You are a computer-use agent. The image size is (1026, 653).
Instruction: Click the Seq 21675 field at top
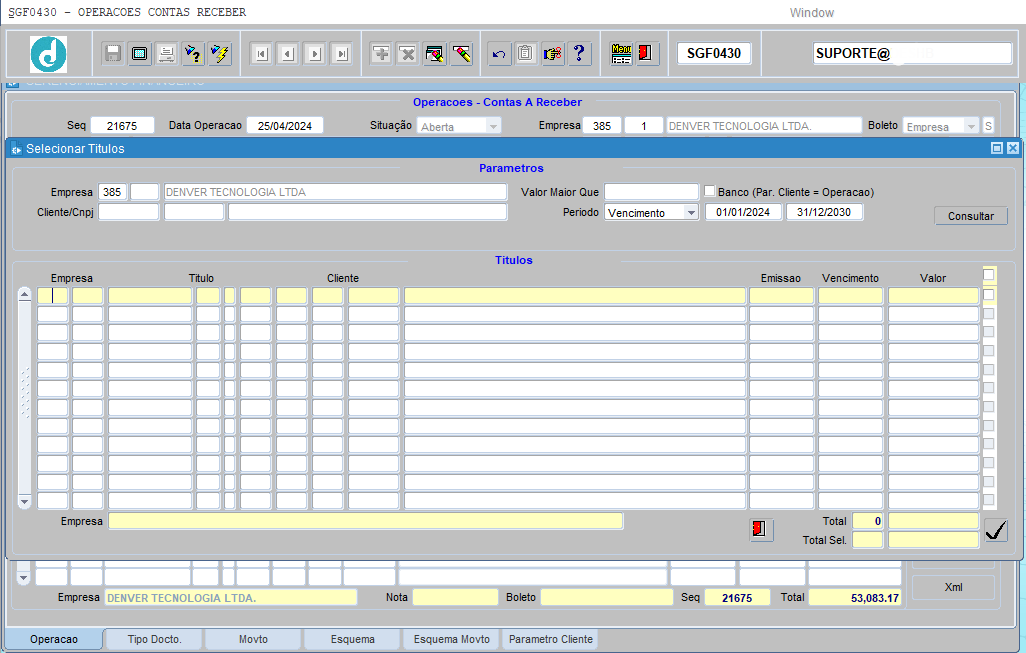point(122,126)
